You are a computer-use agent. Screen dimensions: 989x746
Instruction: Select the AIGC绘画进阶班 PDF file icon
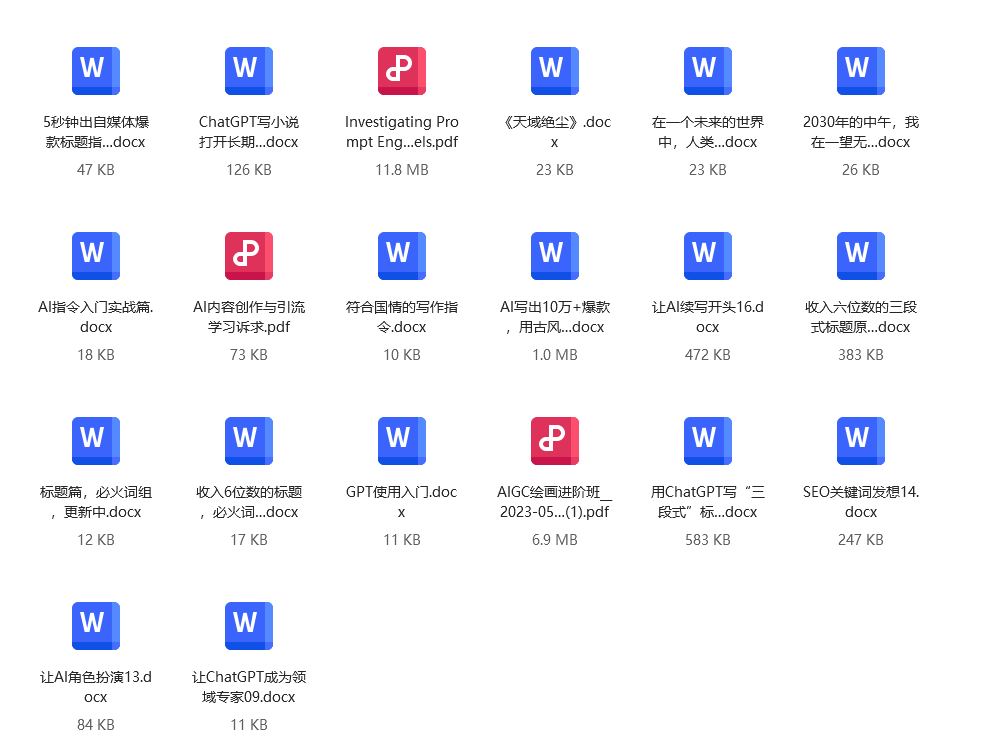coord(554,441)
